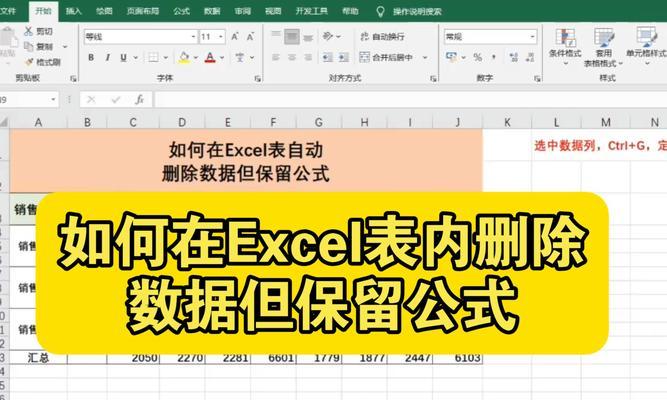Align text left in the ribbon
This screenshot has width=667, height=400.
pos(276,57)
